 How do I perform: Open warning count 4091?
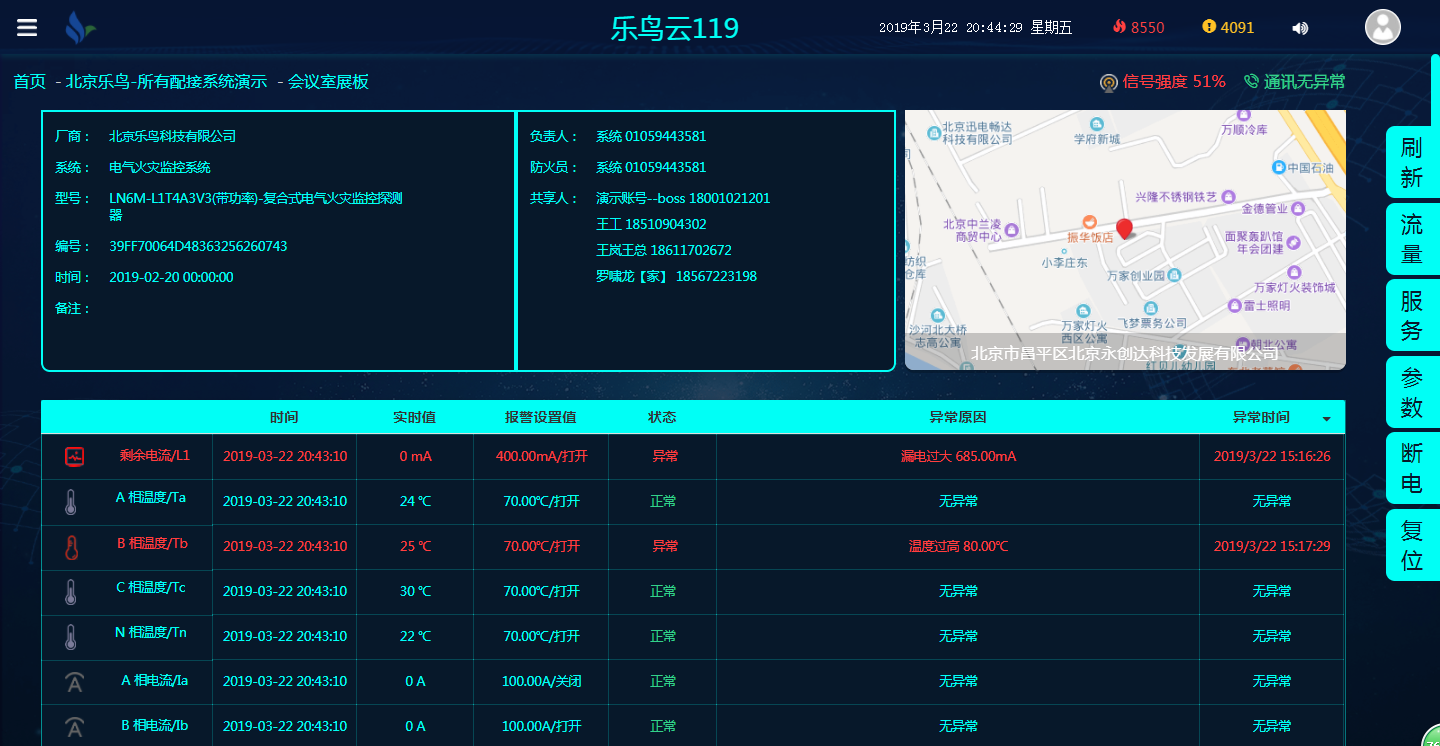pyautogui.click(x=1228, y=27)
